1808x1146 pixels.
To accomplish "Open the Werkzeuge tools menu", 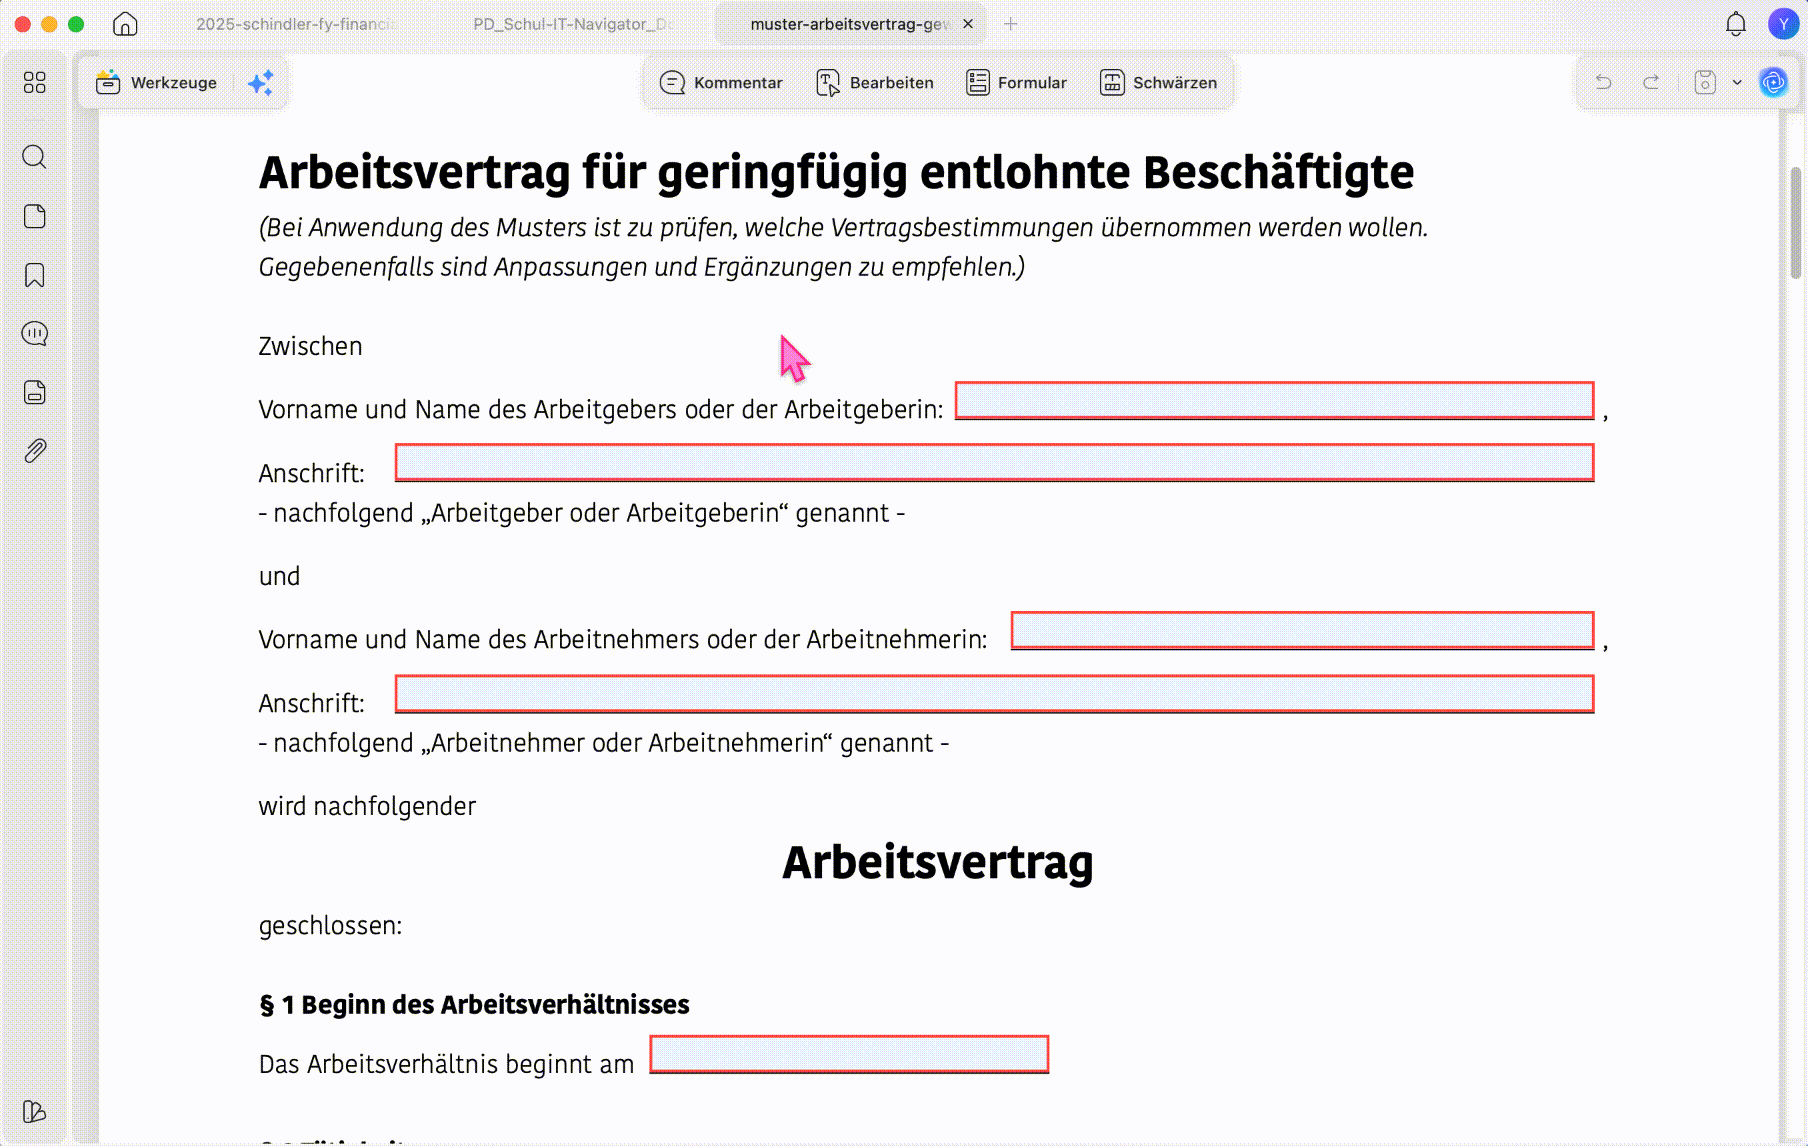I will point(156,83).
